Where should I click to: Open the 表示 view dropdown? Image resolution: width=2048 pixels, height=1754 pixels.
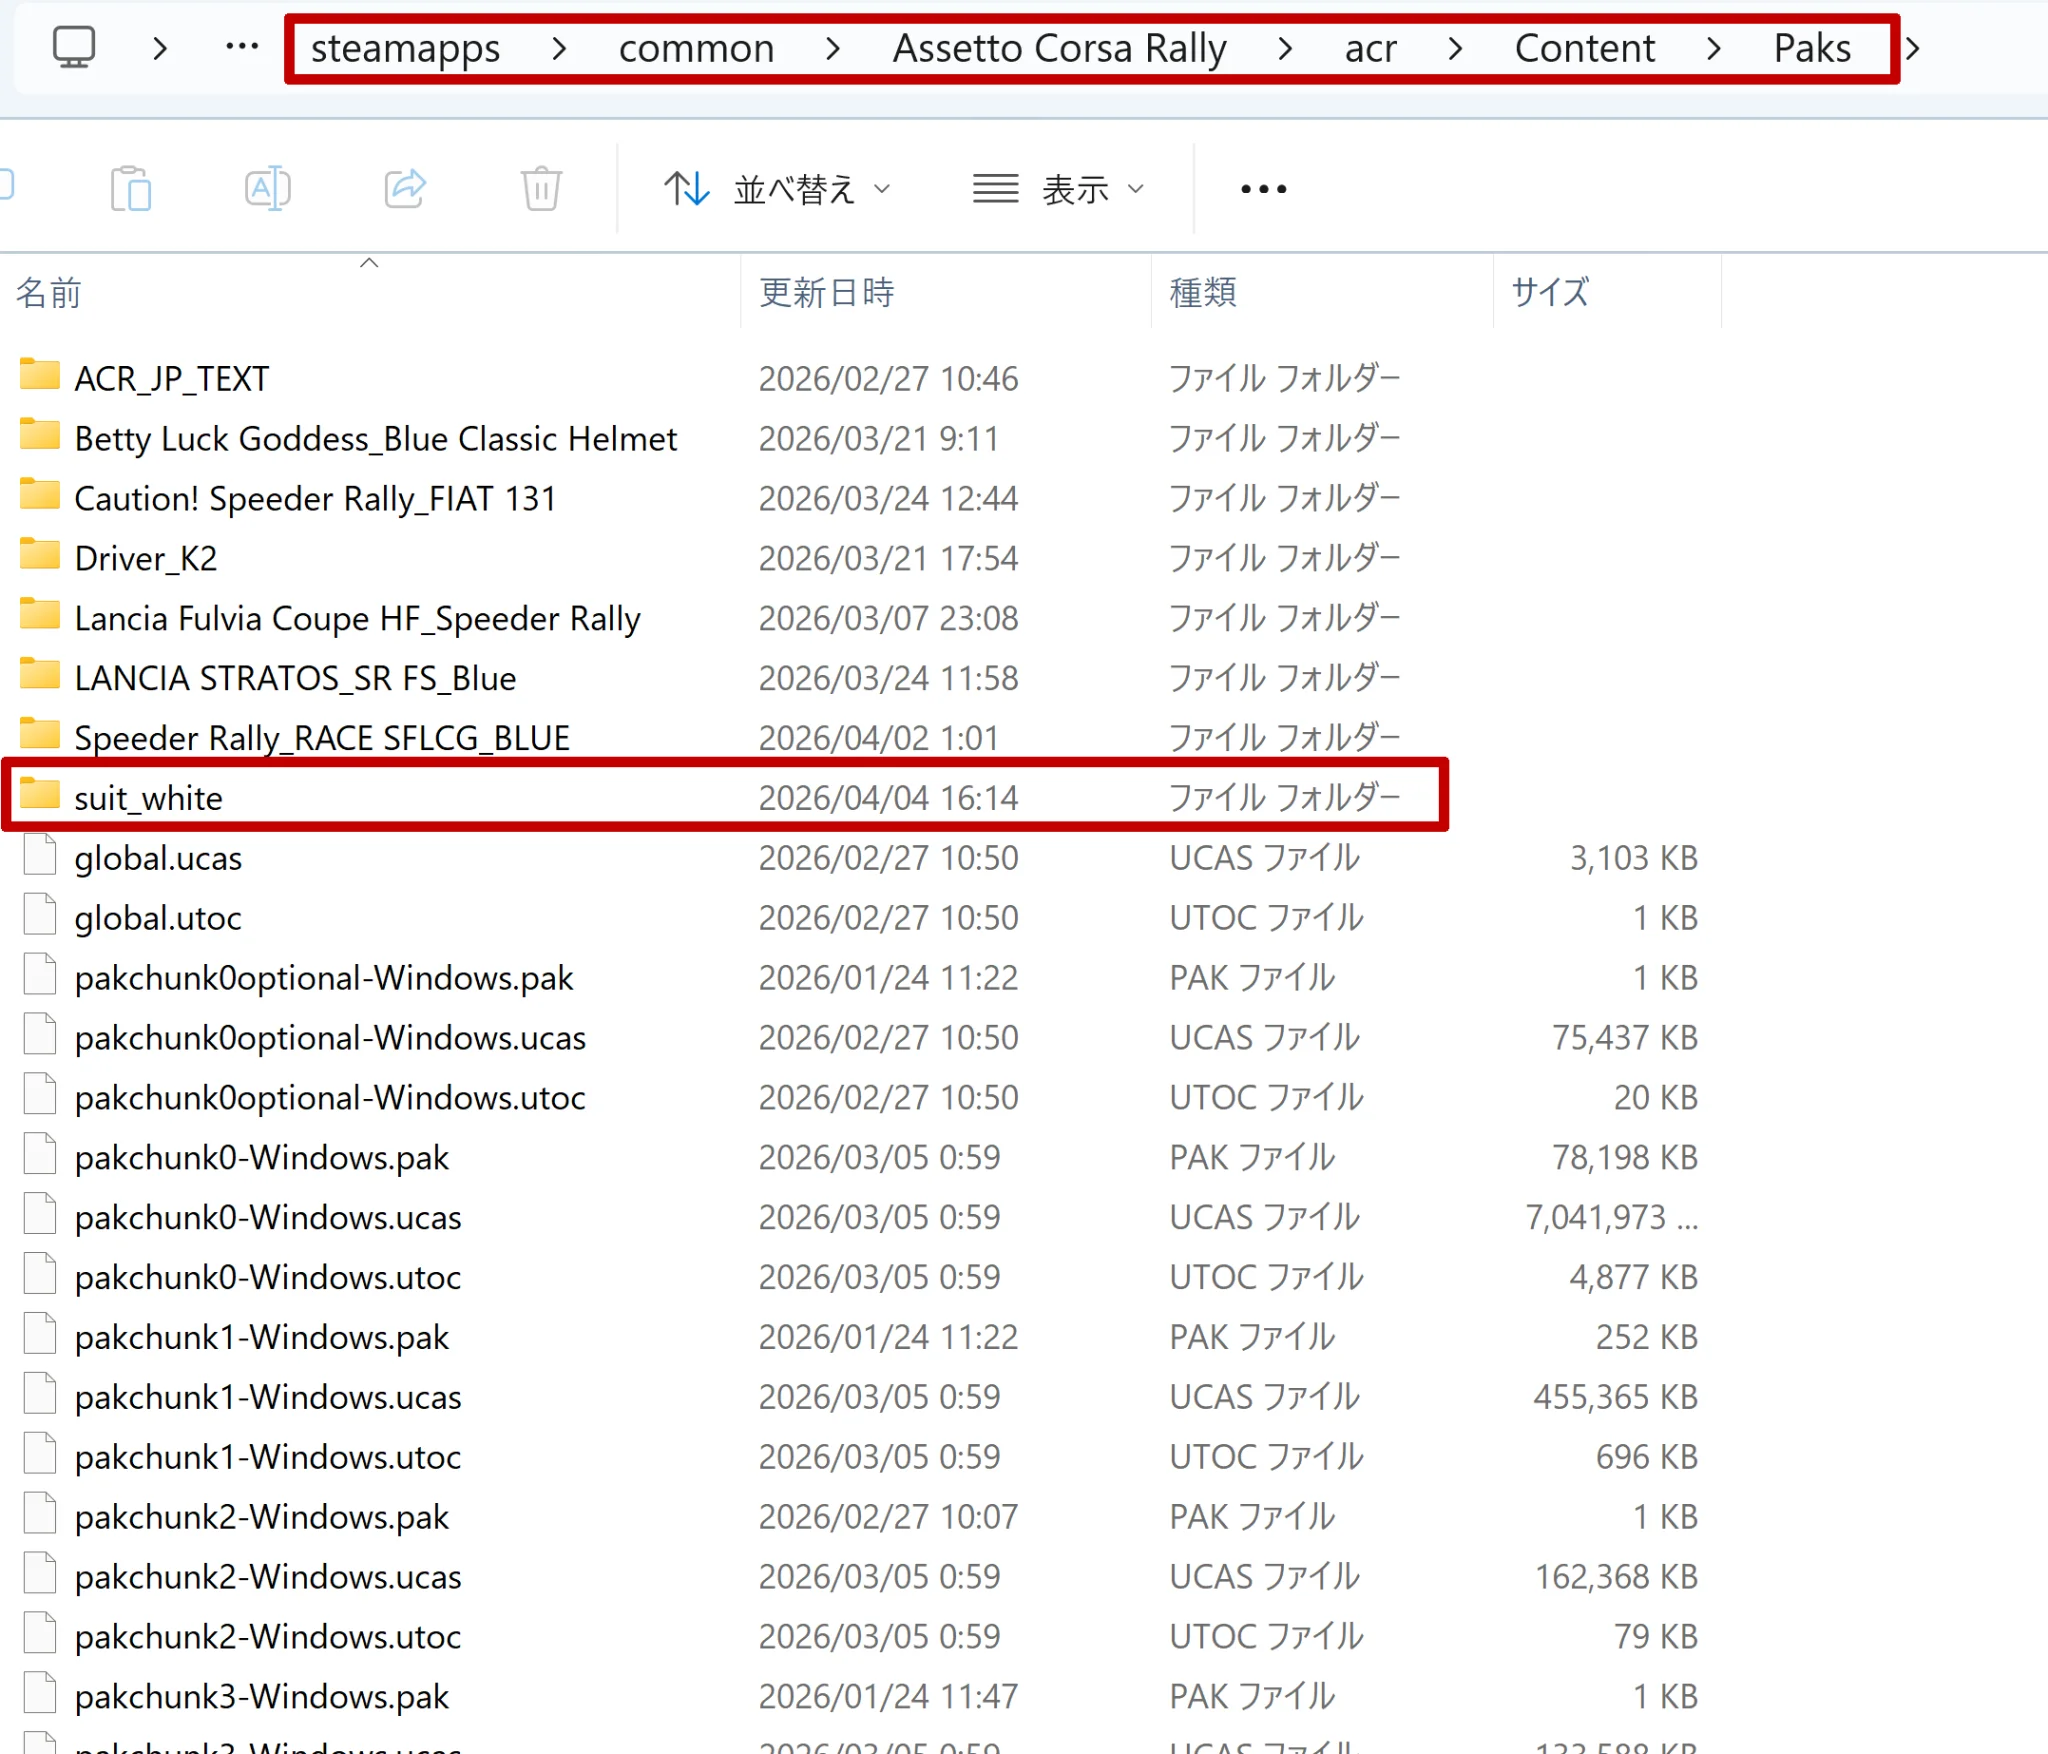[1059, 188]
